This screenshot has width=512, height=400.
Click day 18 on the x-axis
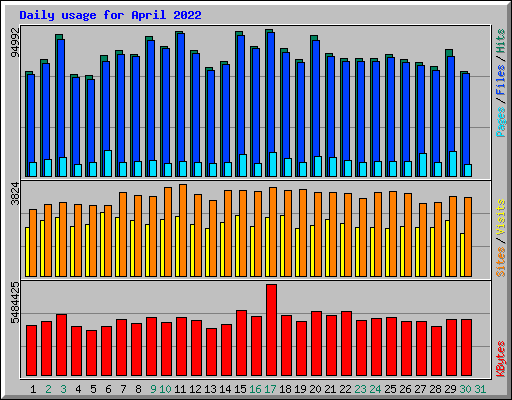click(285, 389)
